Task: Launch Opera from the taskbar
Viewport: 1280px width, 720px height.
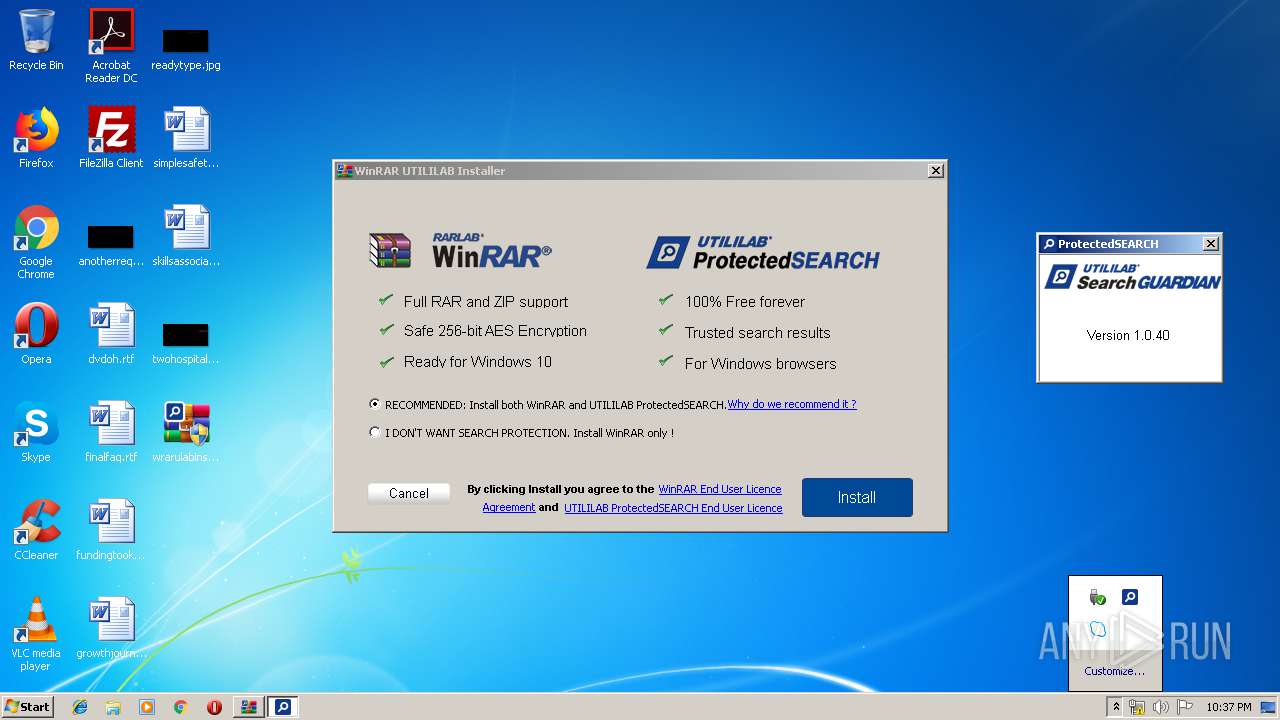Action: 214,707
